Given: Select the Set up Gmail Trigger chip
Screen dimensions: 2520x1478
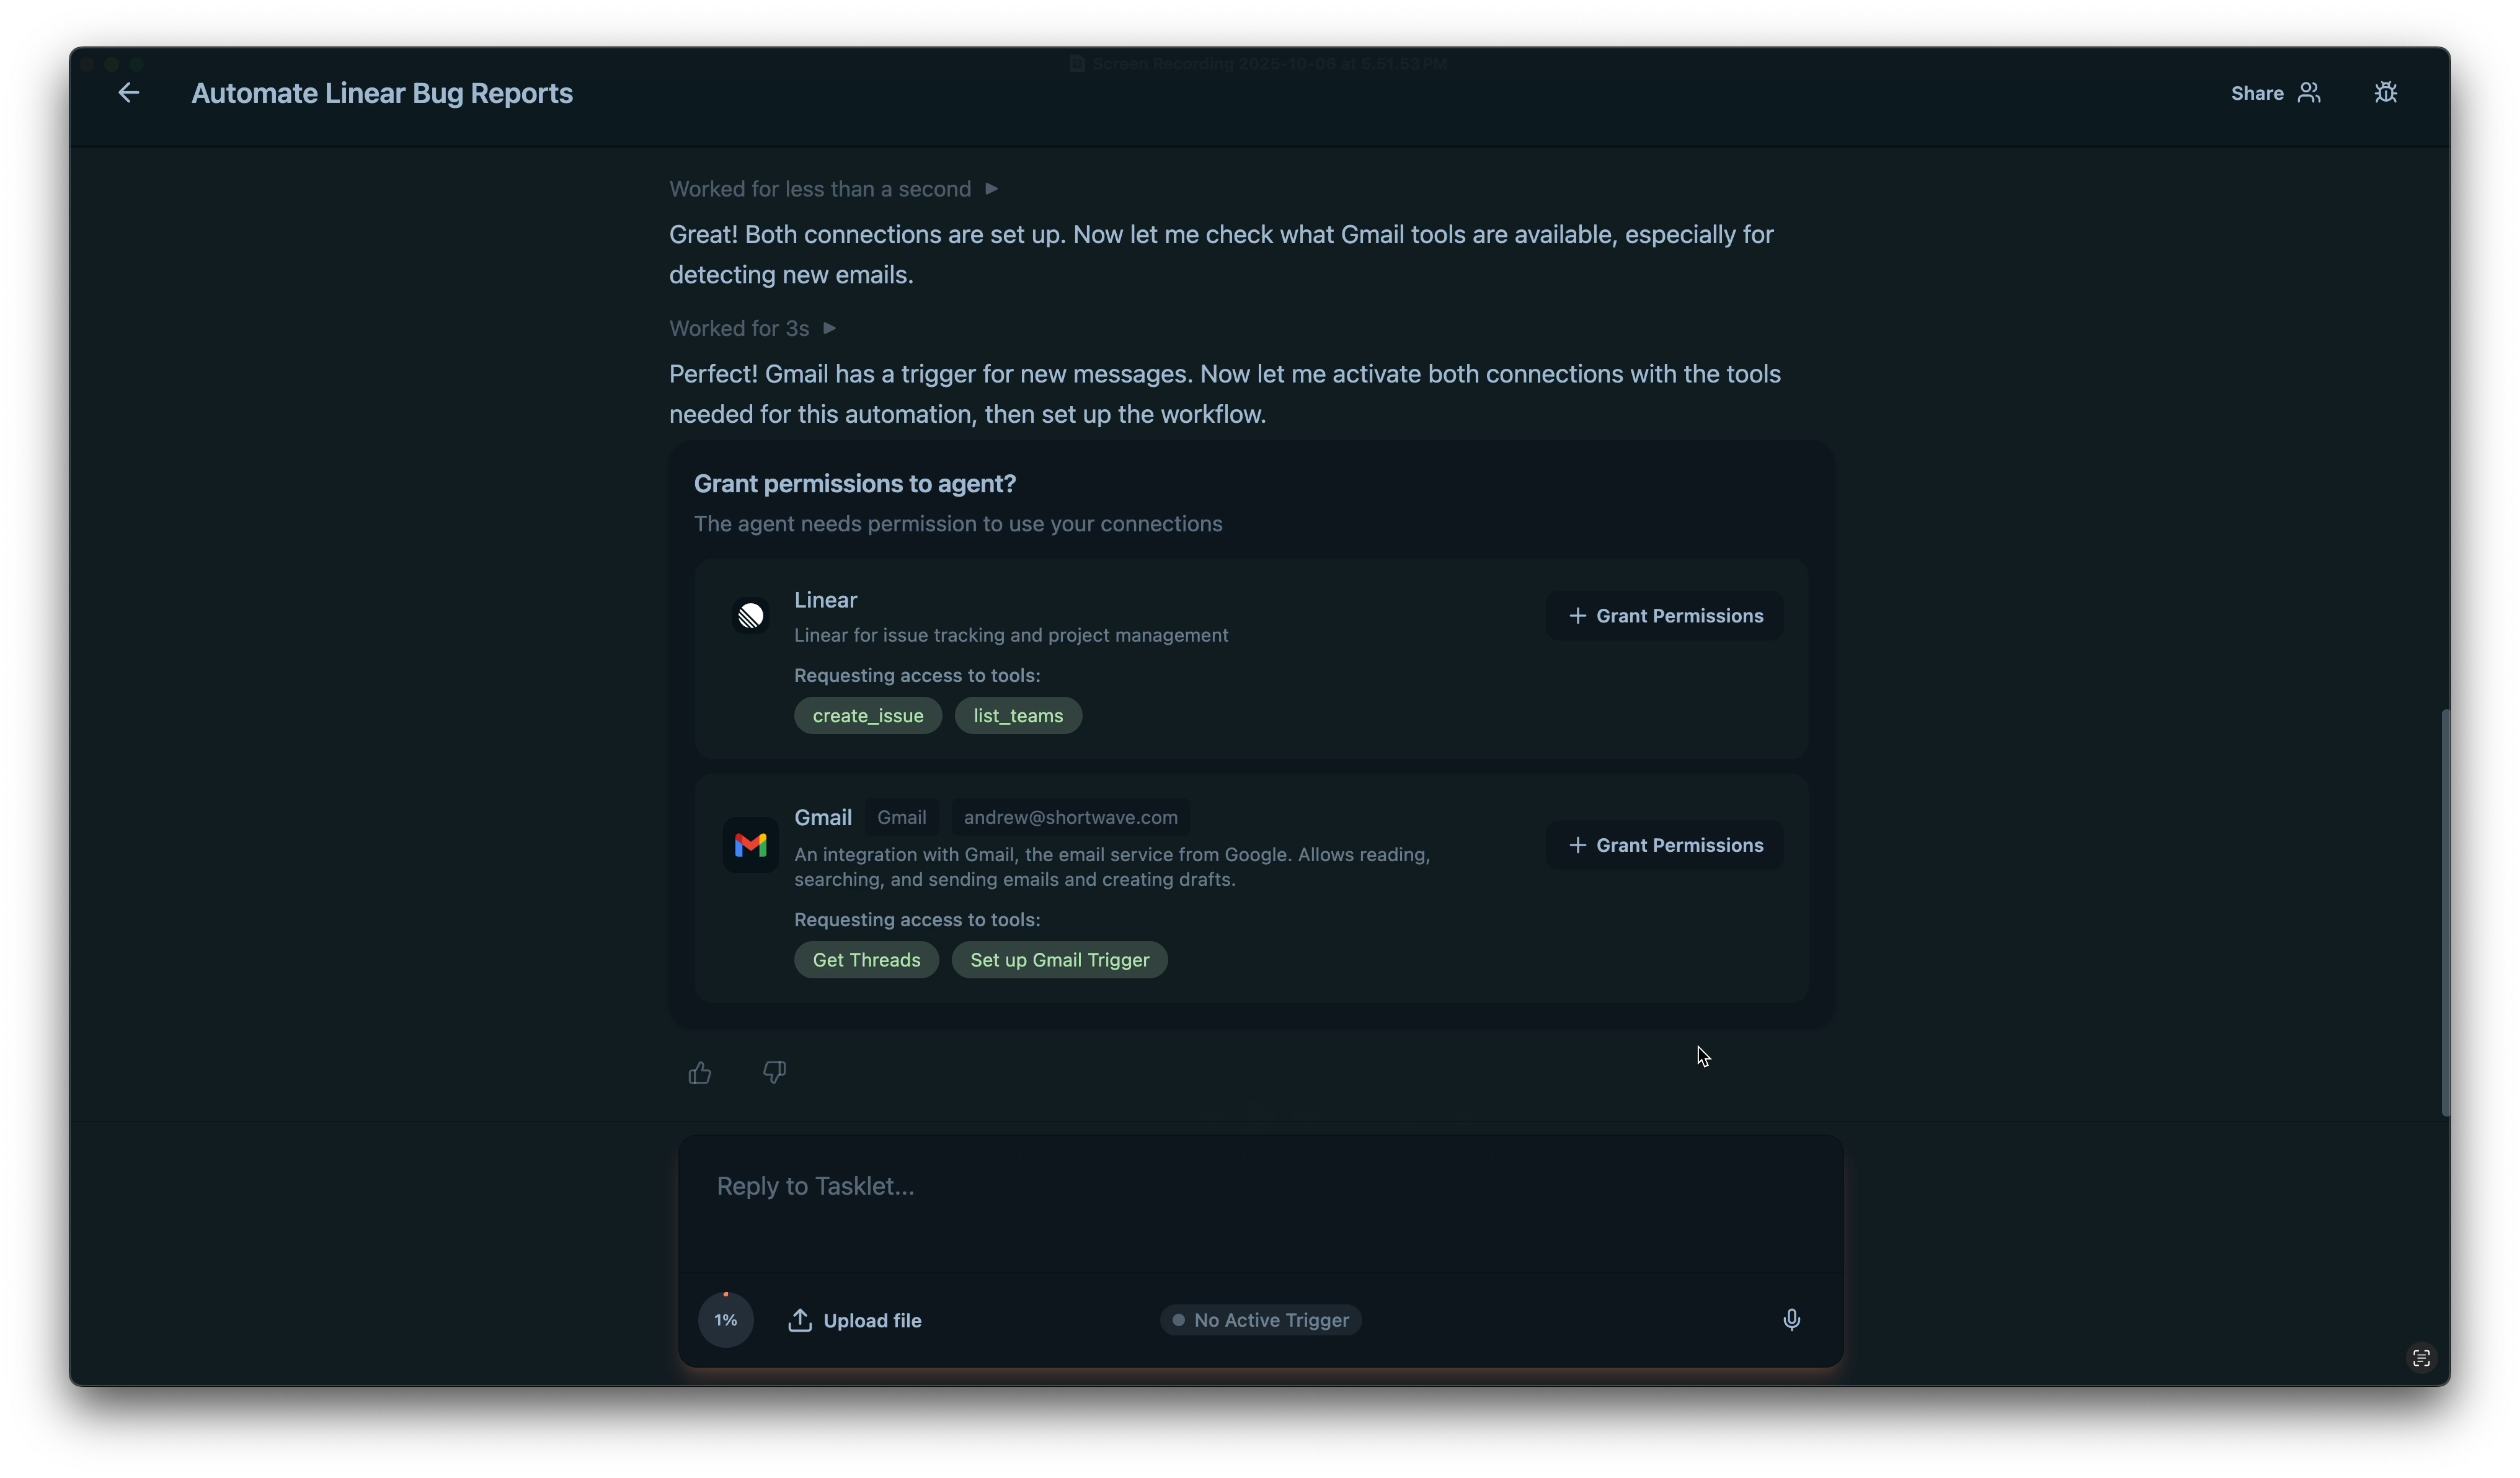Looking at the screenshot, I should click(1059, 960).
